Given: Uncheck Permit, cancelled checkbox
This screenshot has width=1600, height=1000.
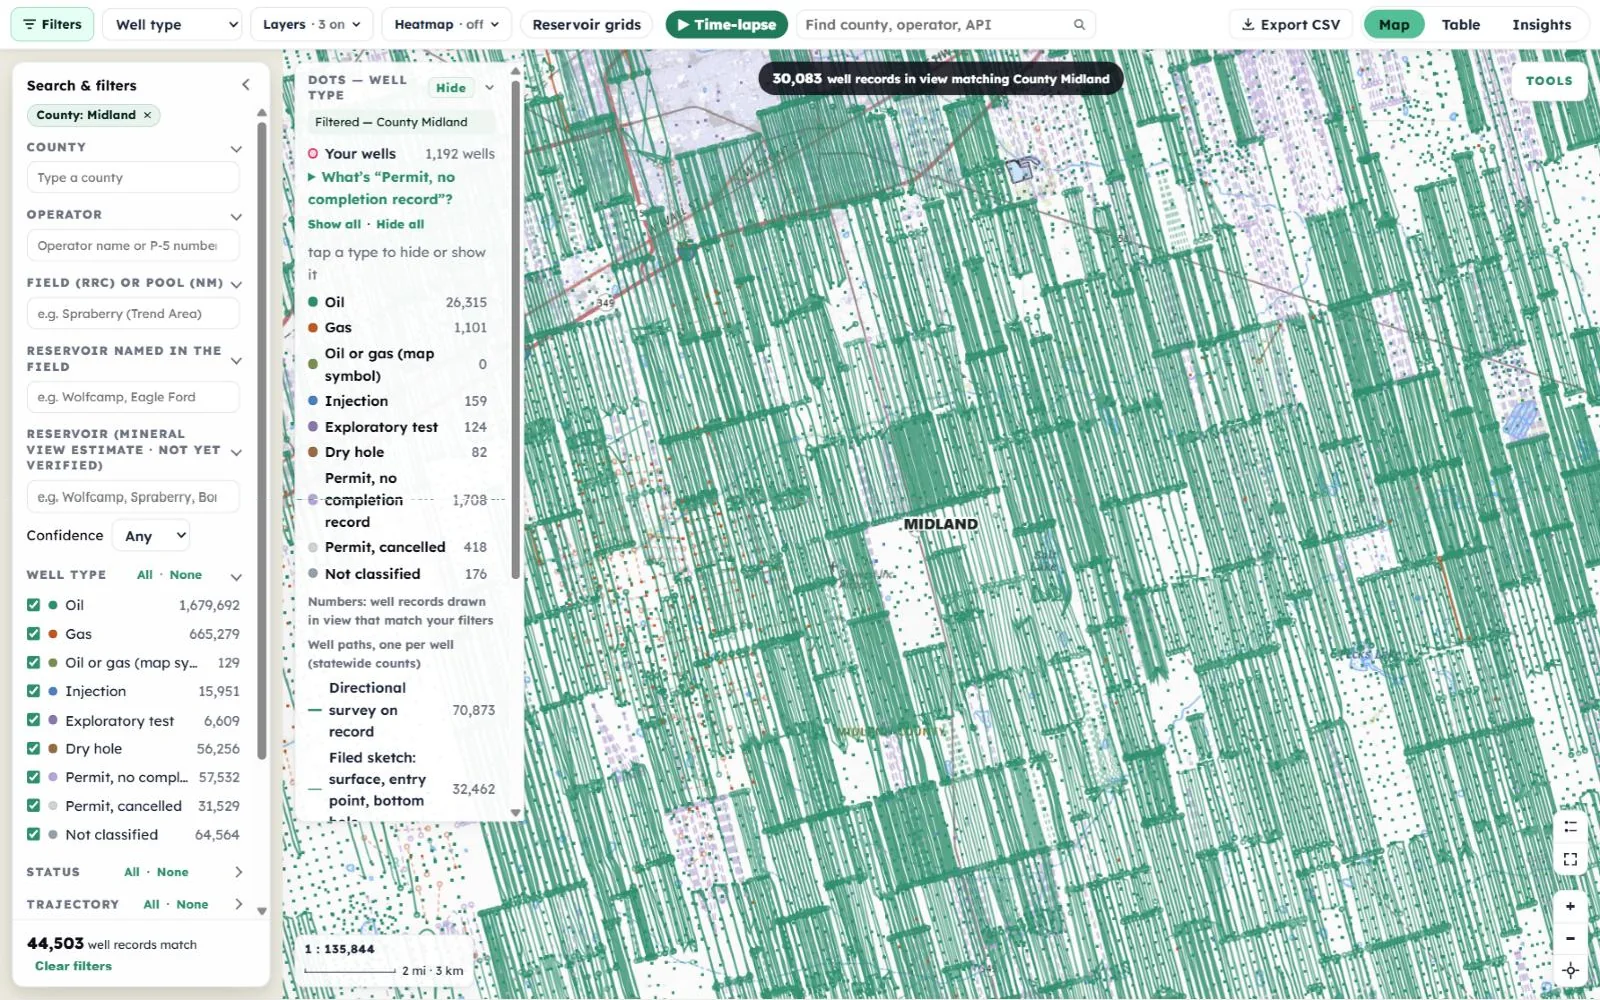Looking at the screenshot, I should 33,806.
